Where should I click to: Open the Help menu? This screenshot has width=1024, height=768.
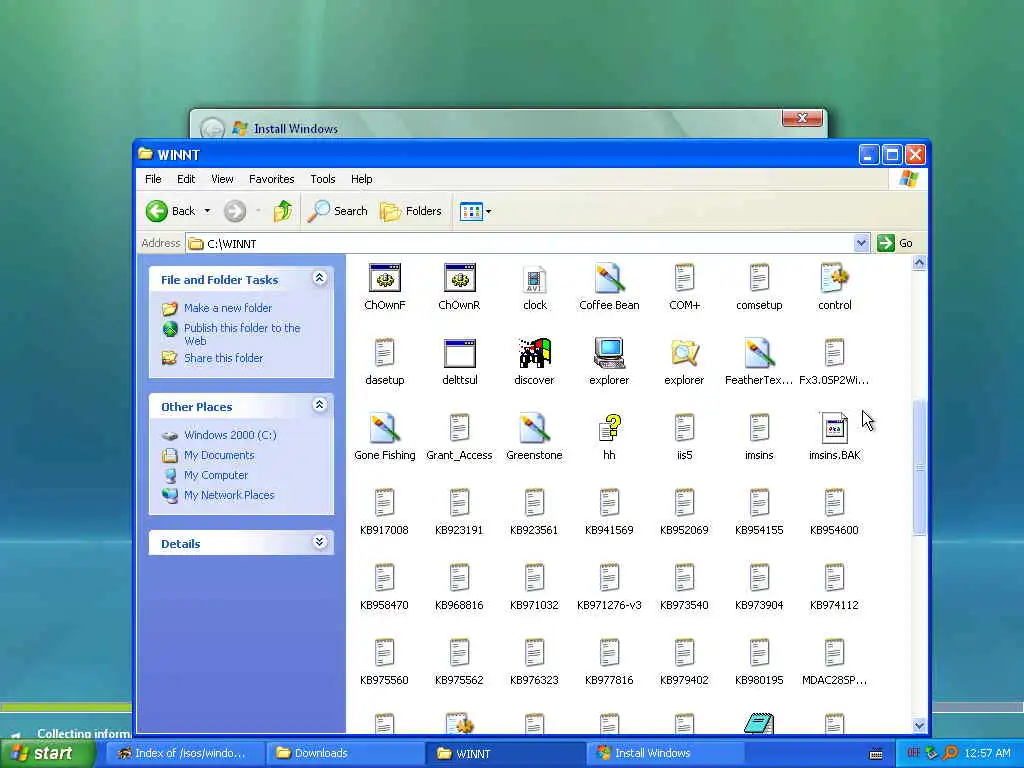361,179
